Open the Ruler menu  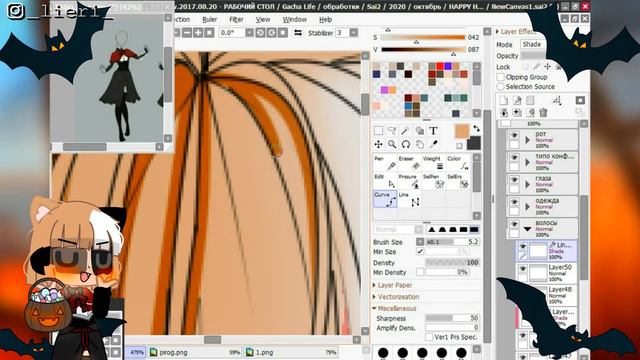tap(210, 19)
